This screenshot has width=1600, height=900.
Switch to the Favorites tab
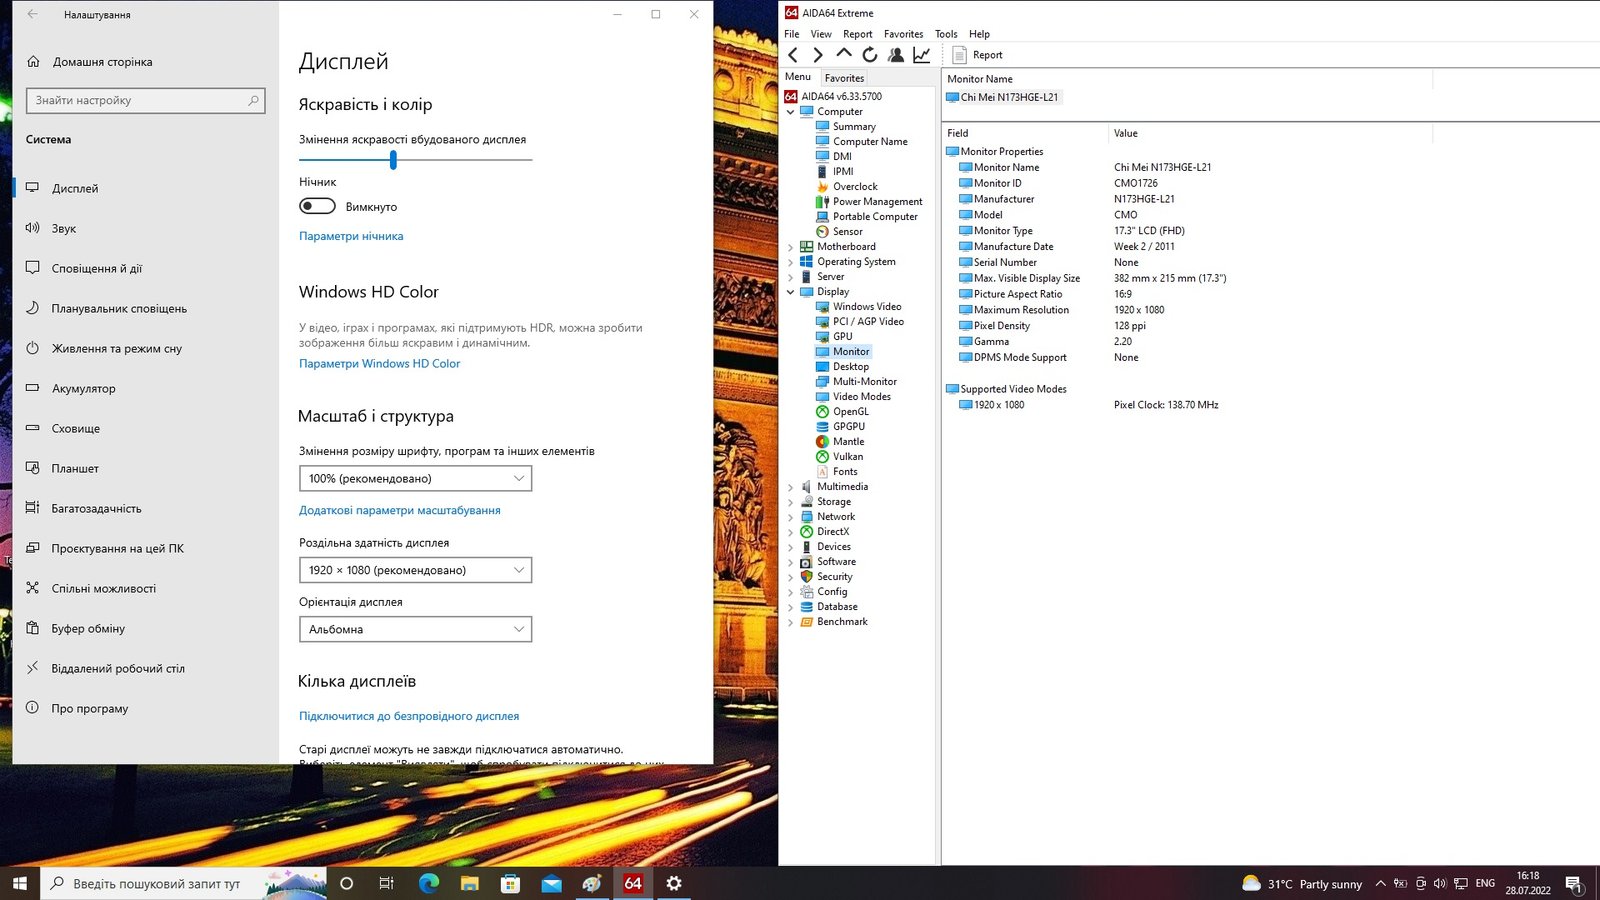tap(844, 78)
